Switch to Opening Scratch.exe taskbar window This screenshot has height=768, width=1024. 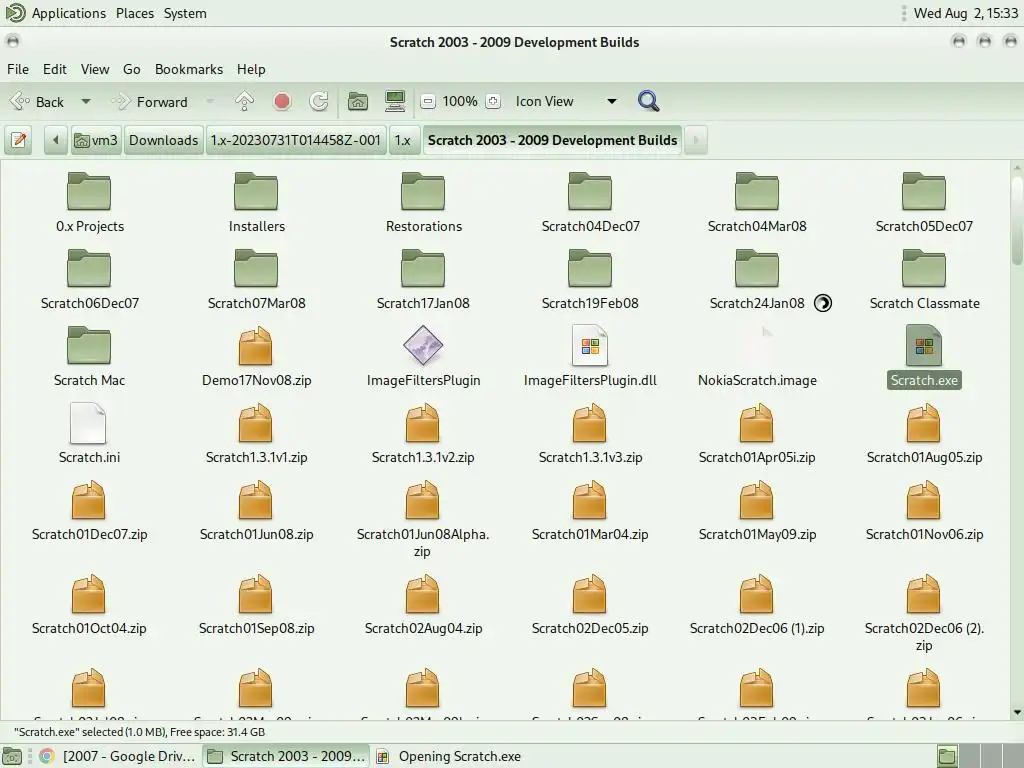(x=450, y=756)
